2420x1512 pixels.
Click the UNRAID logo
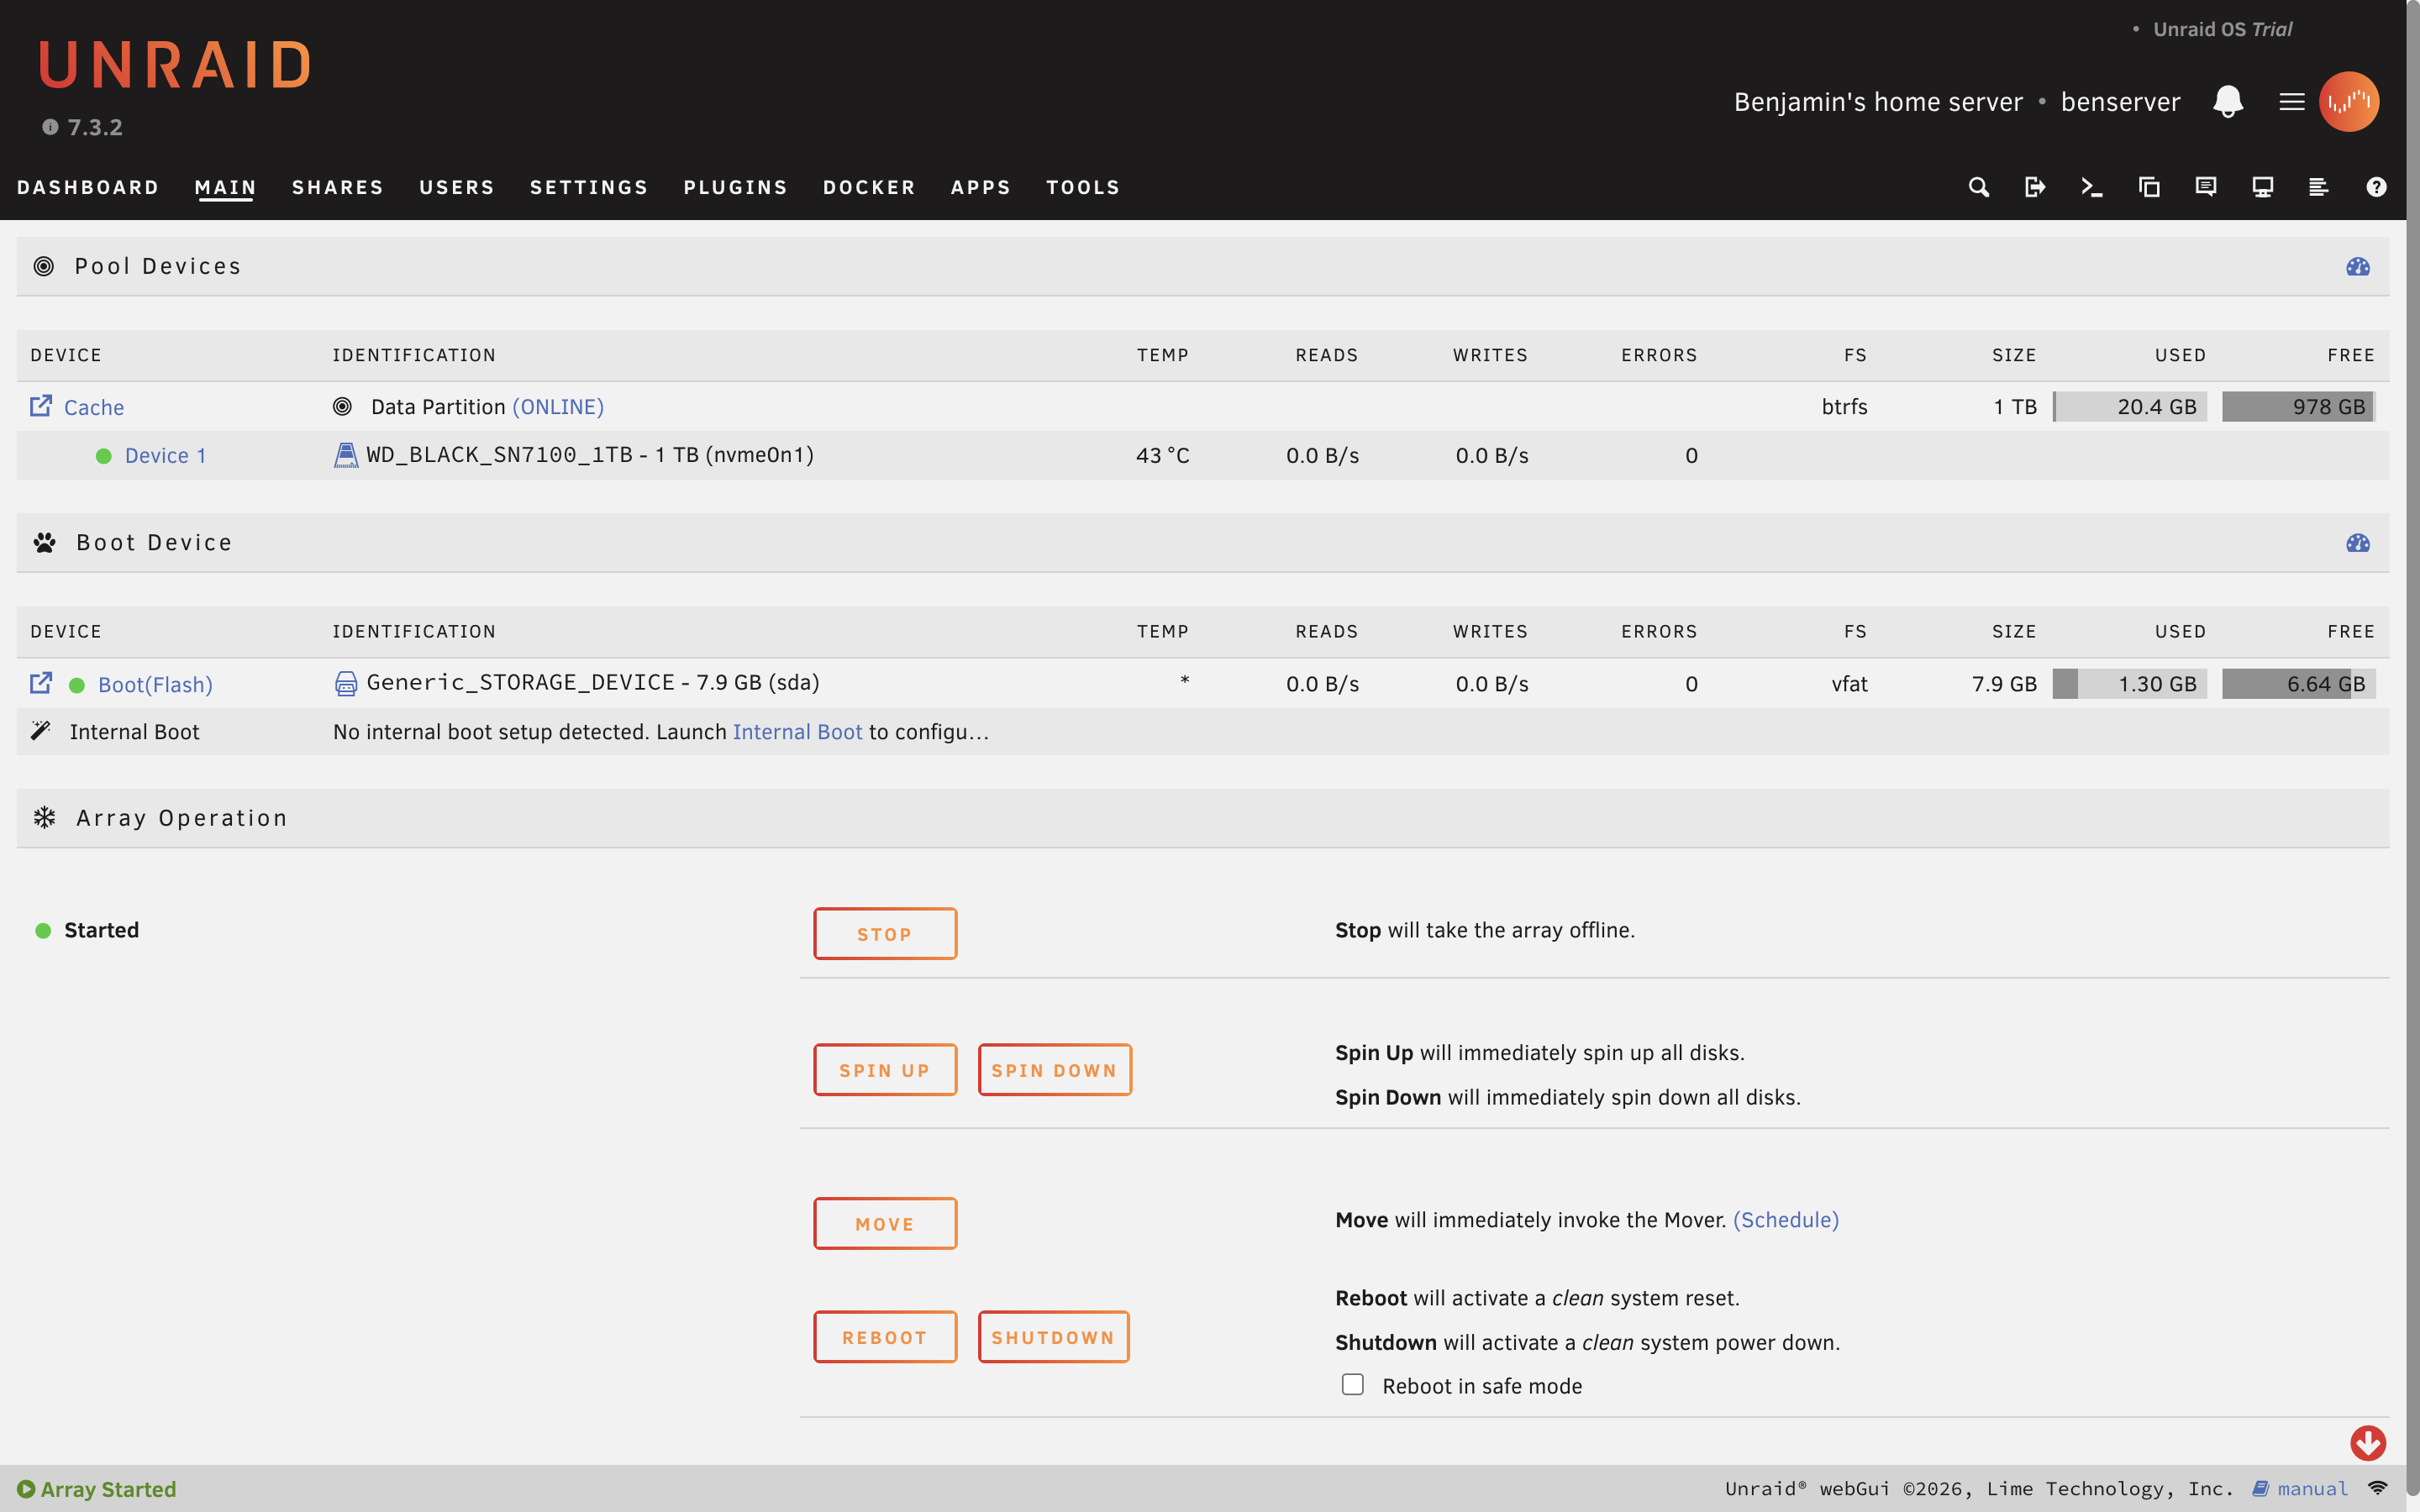point(176,65)
